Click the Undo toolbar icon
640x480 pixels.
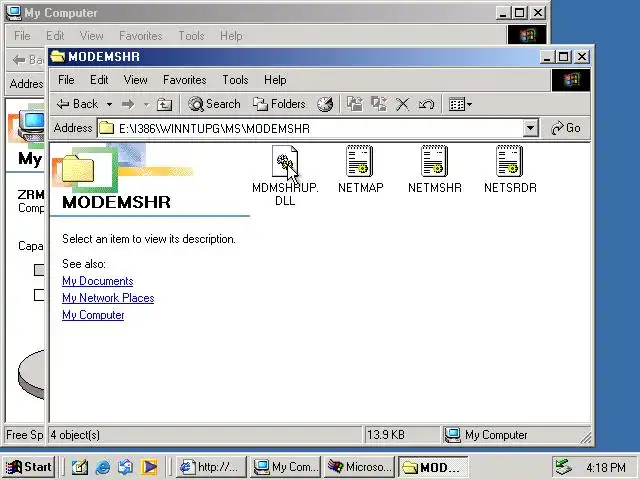[426, 104]
